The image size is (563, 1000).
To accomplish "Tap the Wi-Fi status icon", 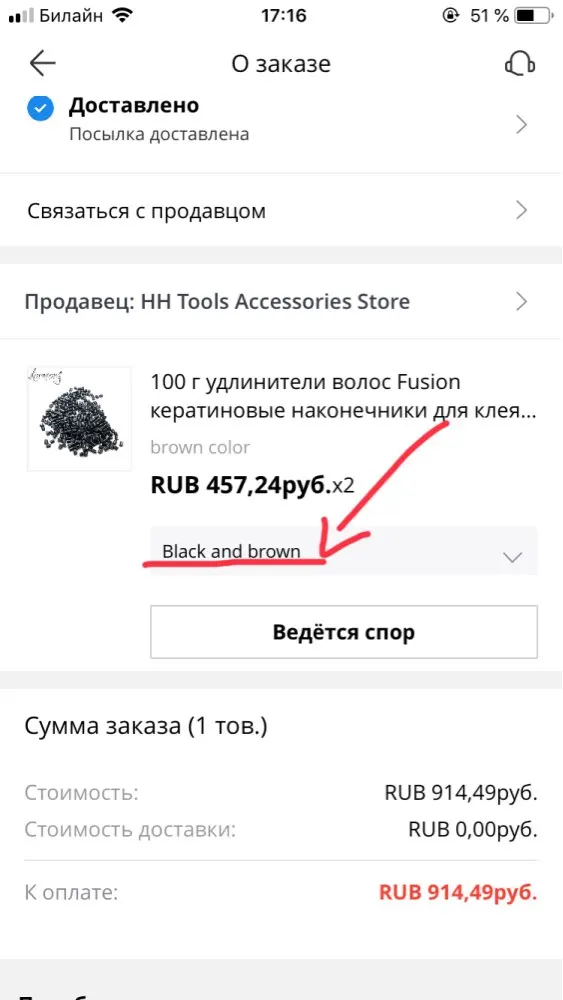I will pyautogui.click(x=120, y=15).
